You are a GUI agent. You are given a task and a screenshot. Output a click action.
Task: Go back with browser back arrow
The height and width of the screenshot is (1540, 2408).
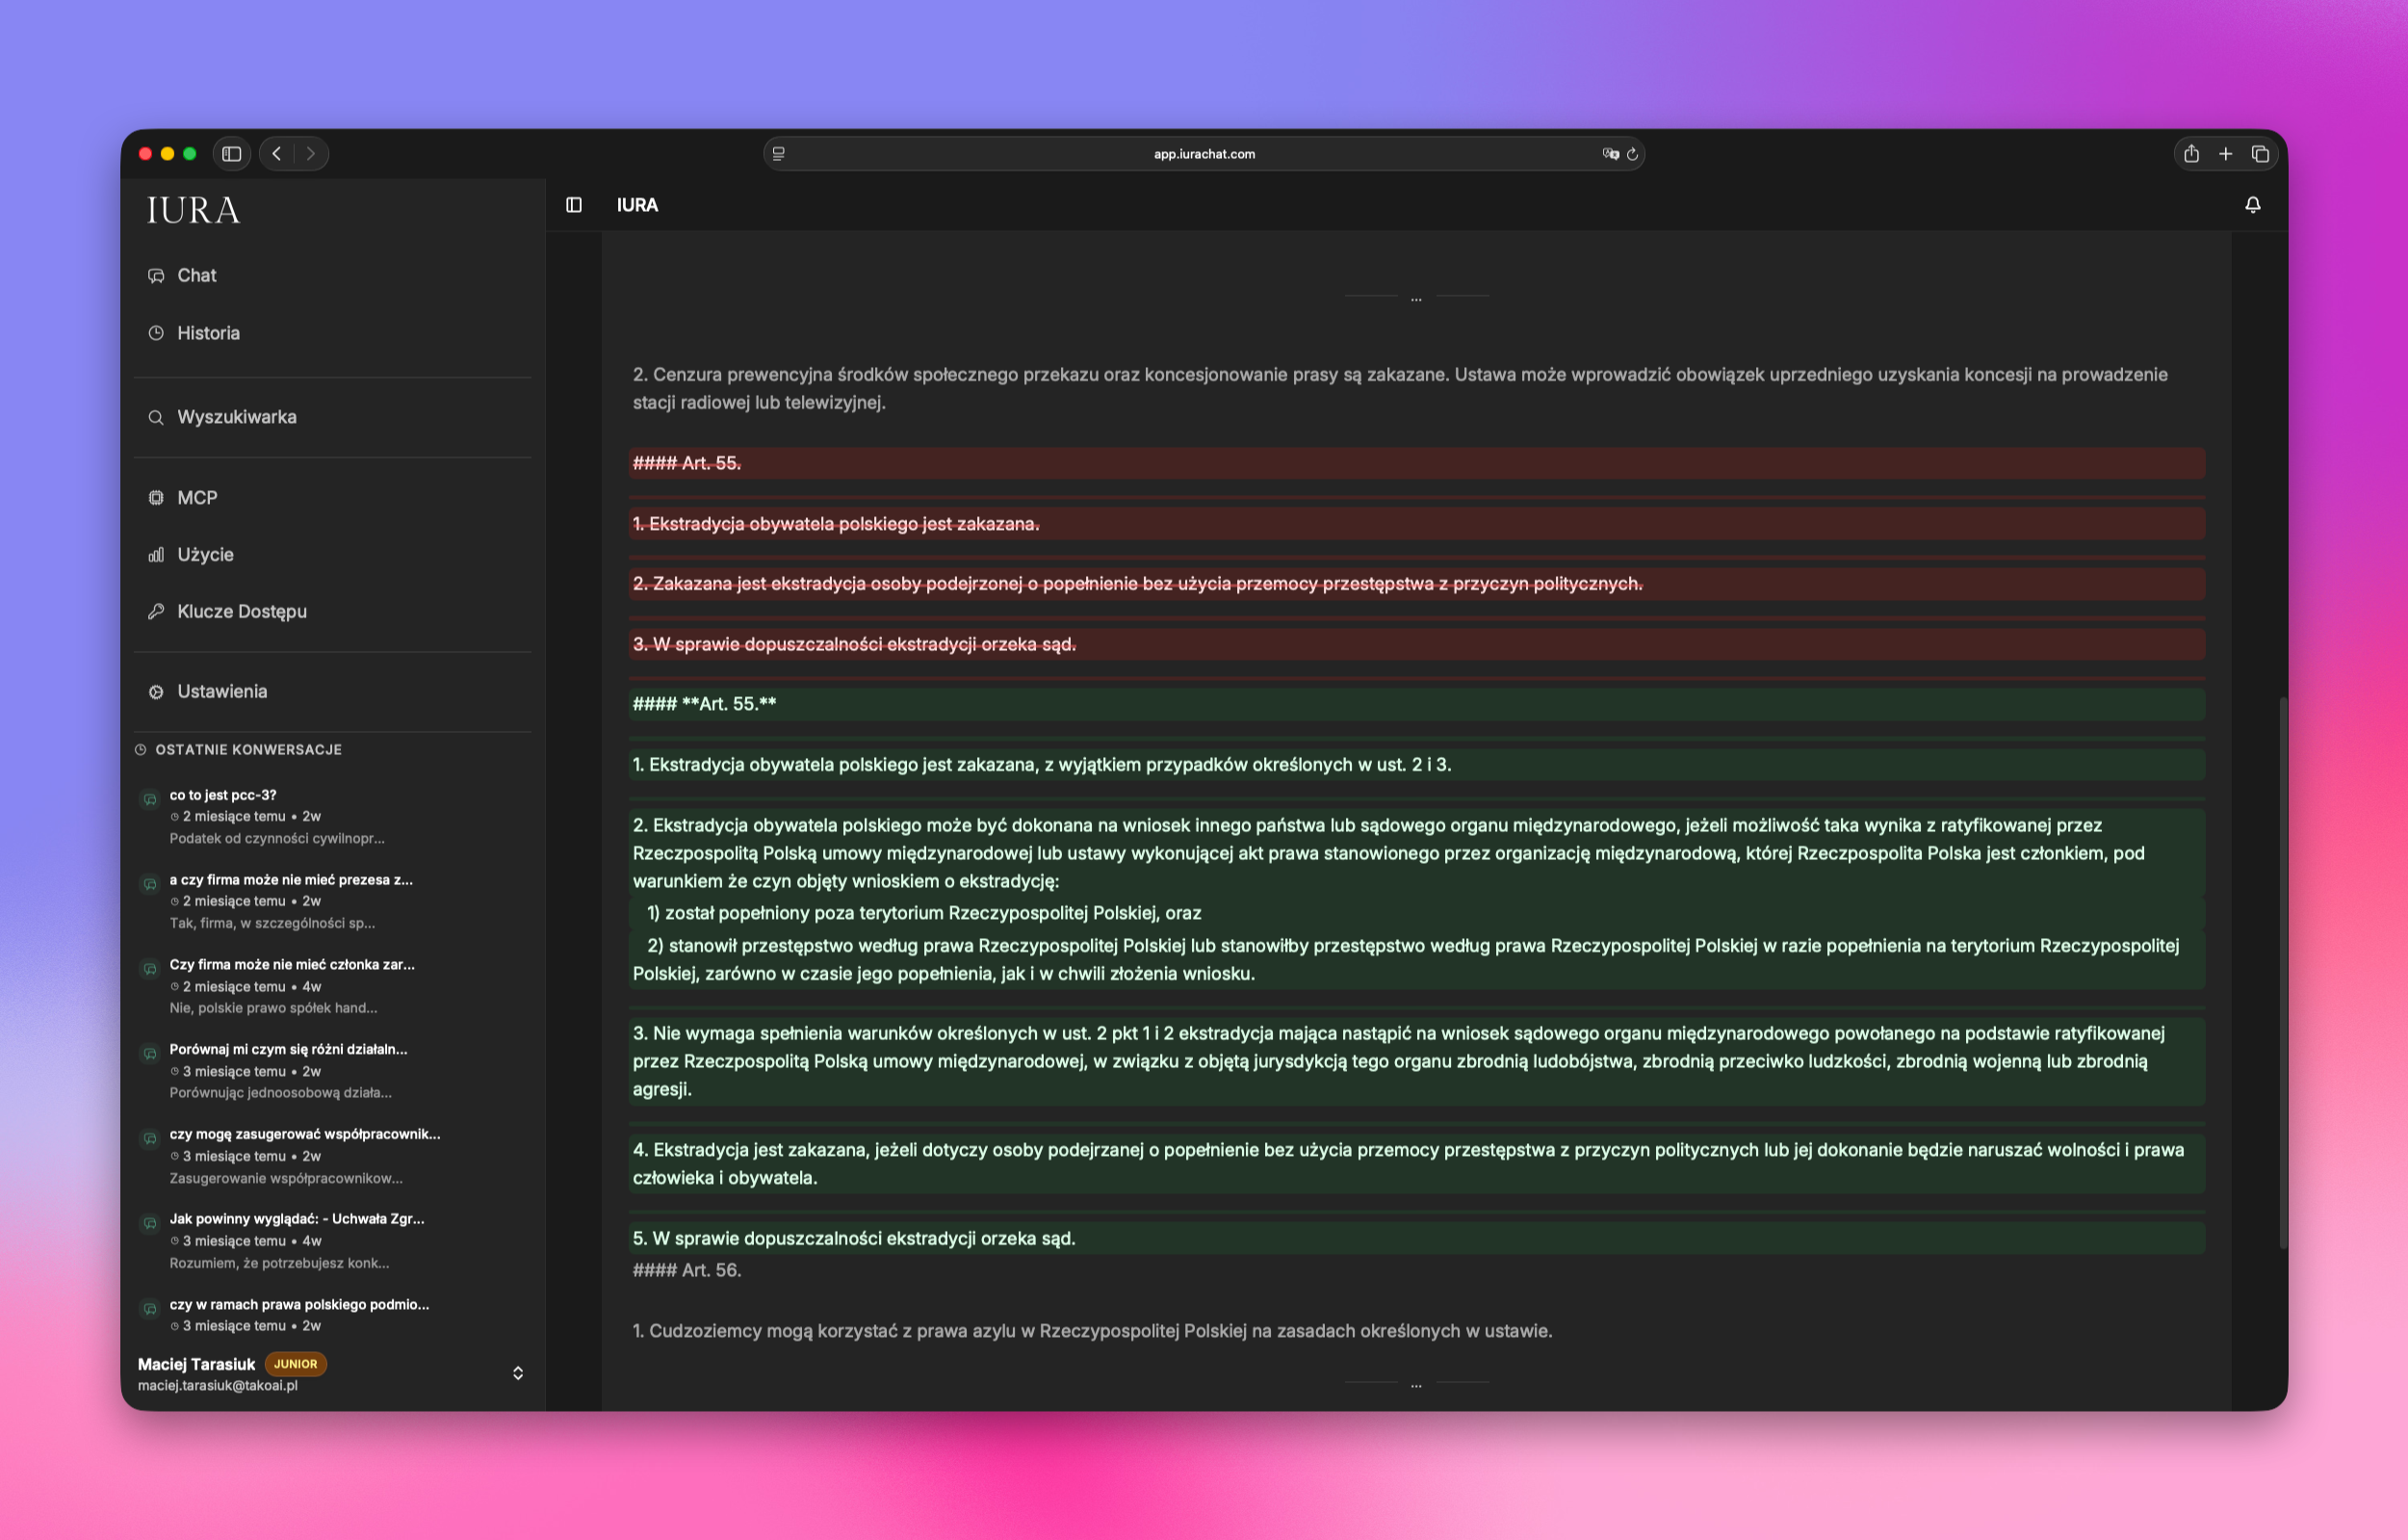click(x=277, y=154)
